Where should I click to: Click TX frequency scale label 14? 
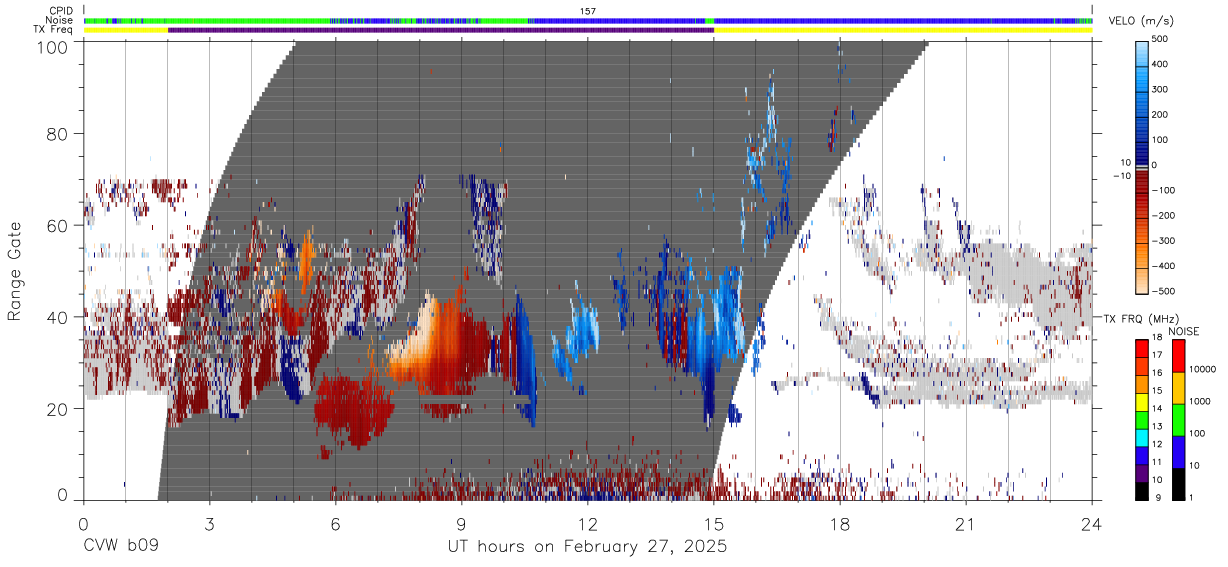pos(1157,410)
